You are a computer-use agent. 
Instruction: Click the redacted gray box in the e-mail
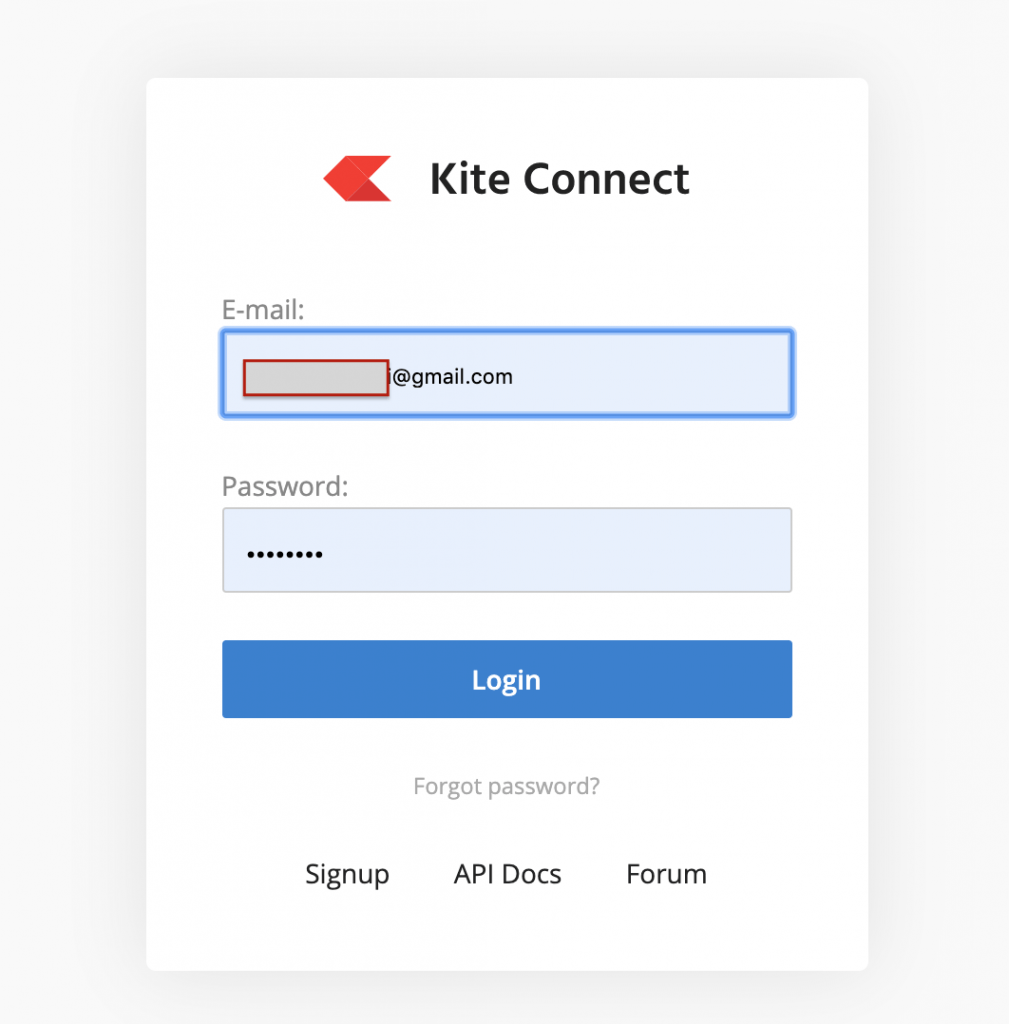click(316, 378)
